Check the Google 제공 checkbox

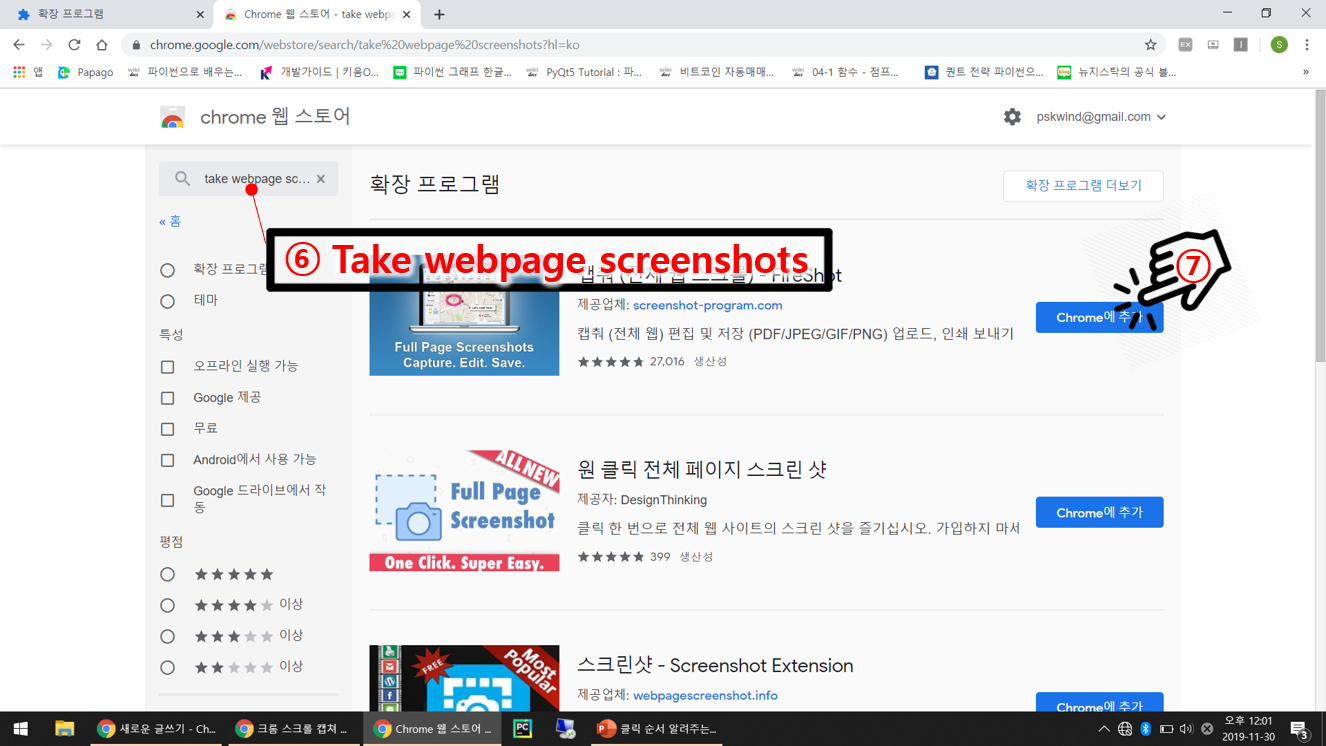(168, 398)
